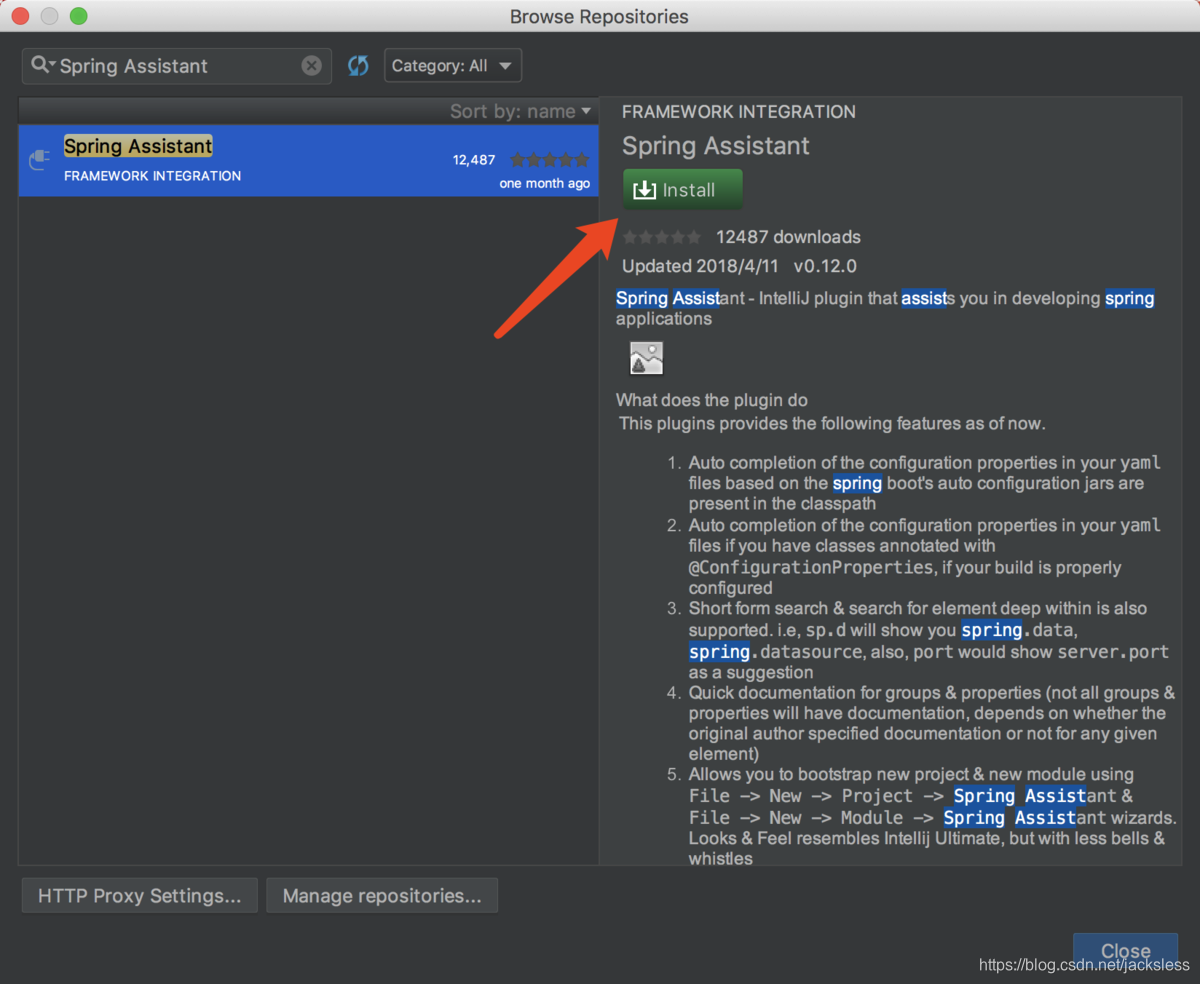The height and width of the screenshot is (984, 1200).
Task: Click 'What does the plugin do' text
Action: tap(712, 400)
